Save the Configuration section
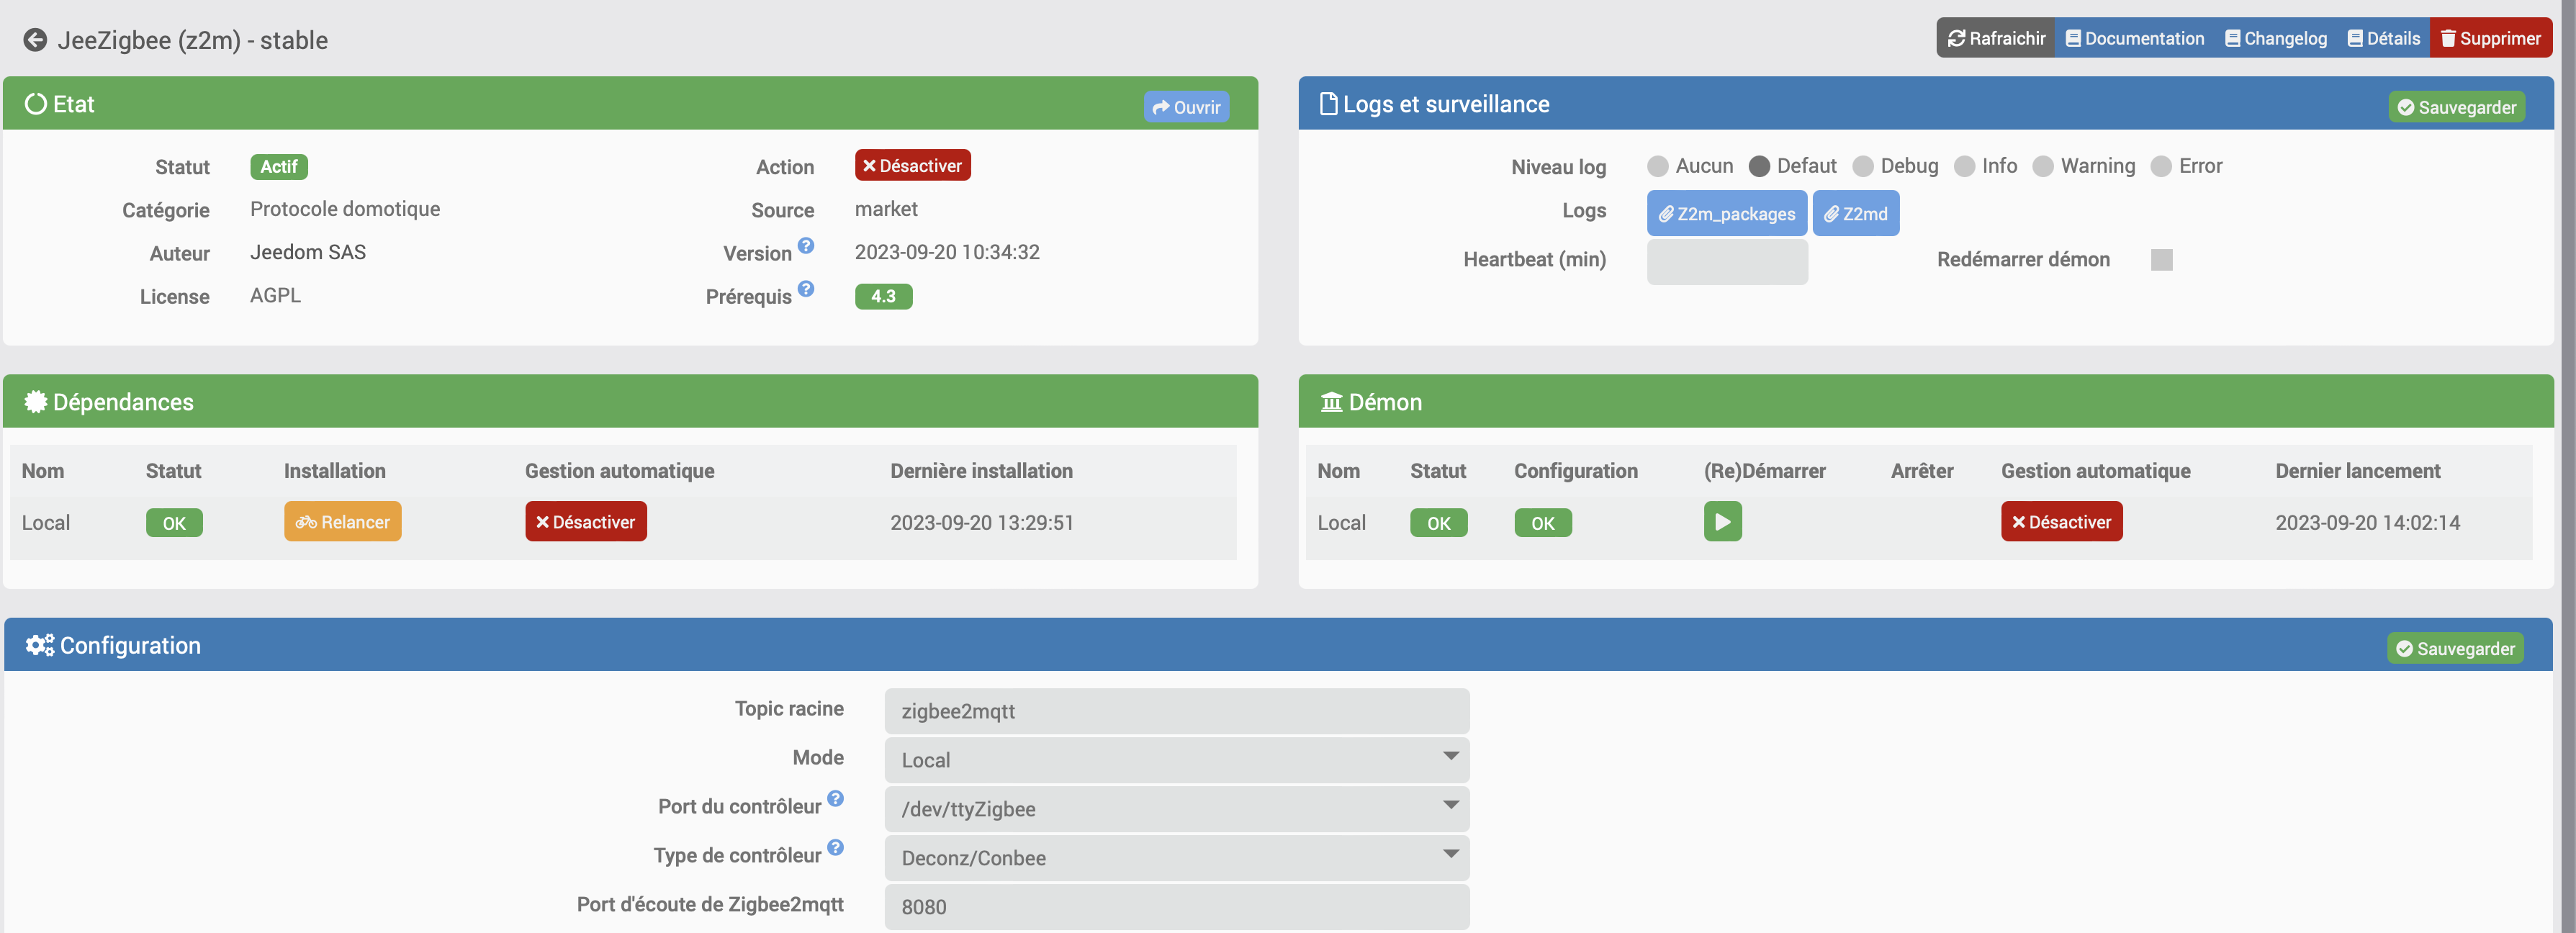This screenshot has width=2576, height=933. pyautogui.click(x=2455, y=649)
